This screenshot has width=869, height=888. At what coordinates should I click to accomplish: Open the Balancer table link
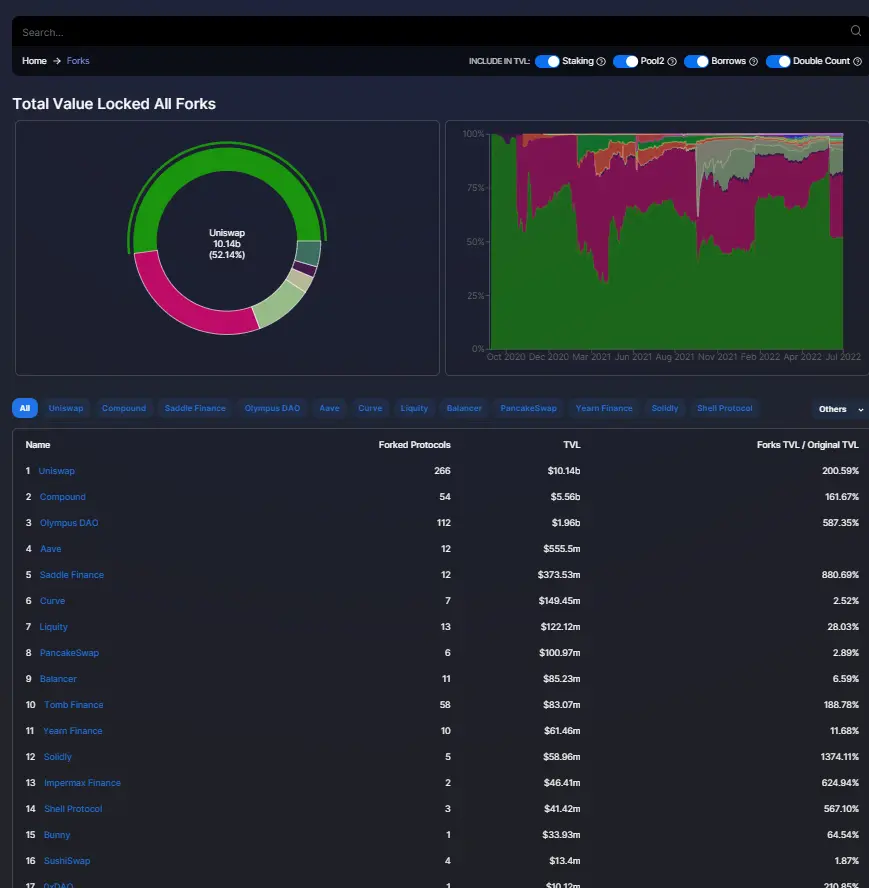point(58,679)
